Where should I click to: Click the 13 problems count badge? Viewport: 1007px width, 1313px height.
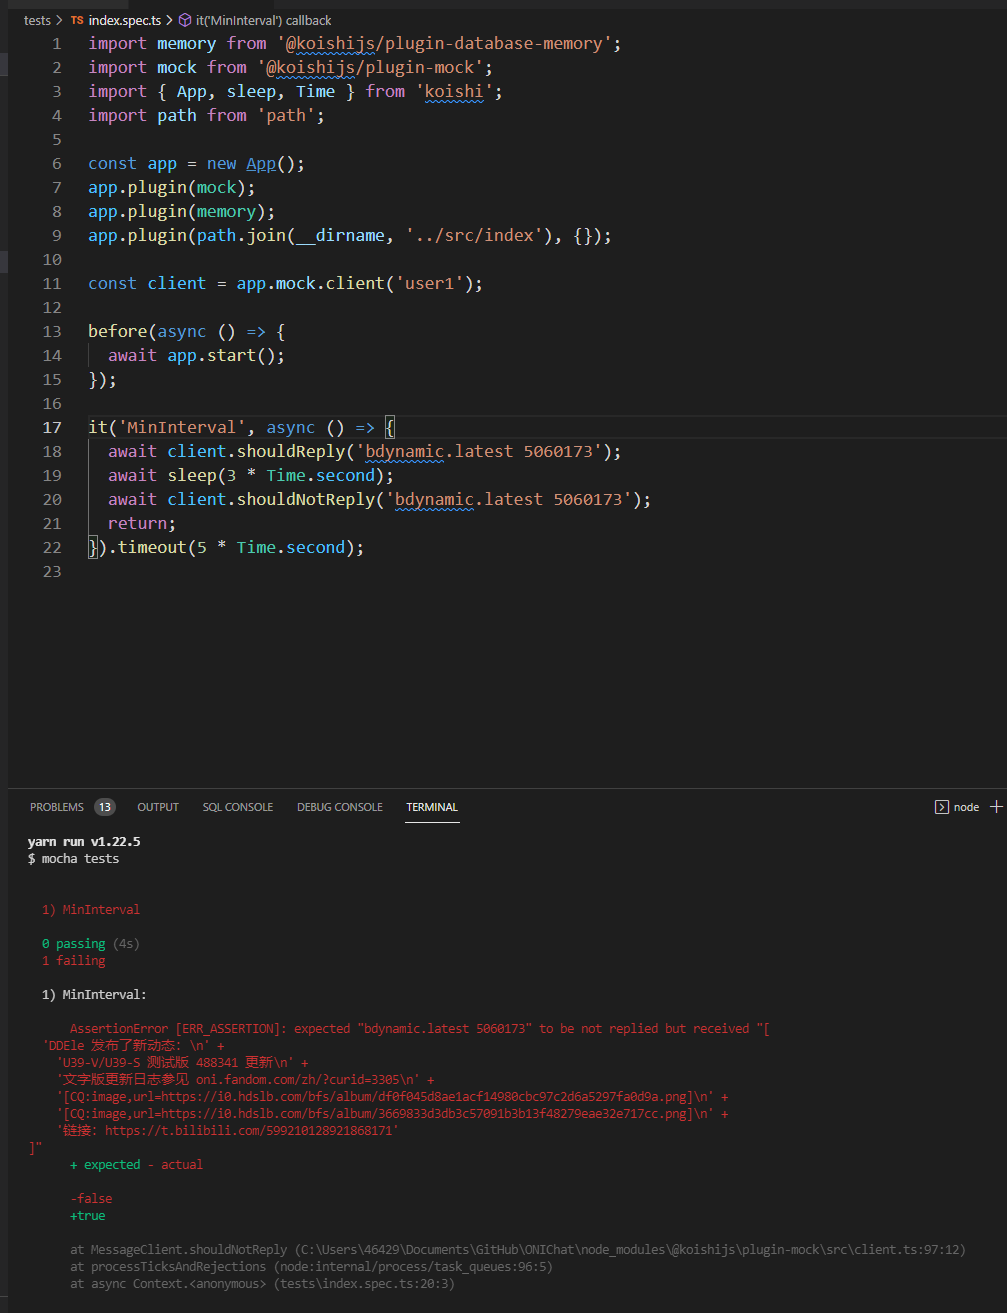[105, 807]
